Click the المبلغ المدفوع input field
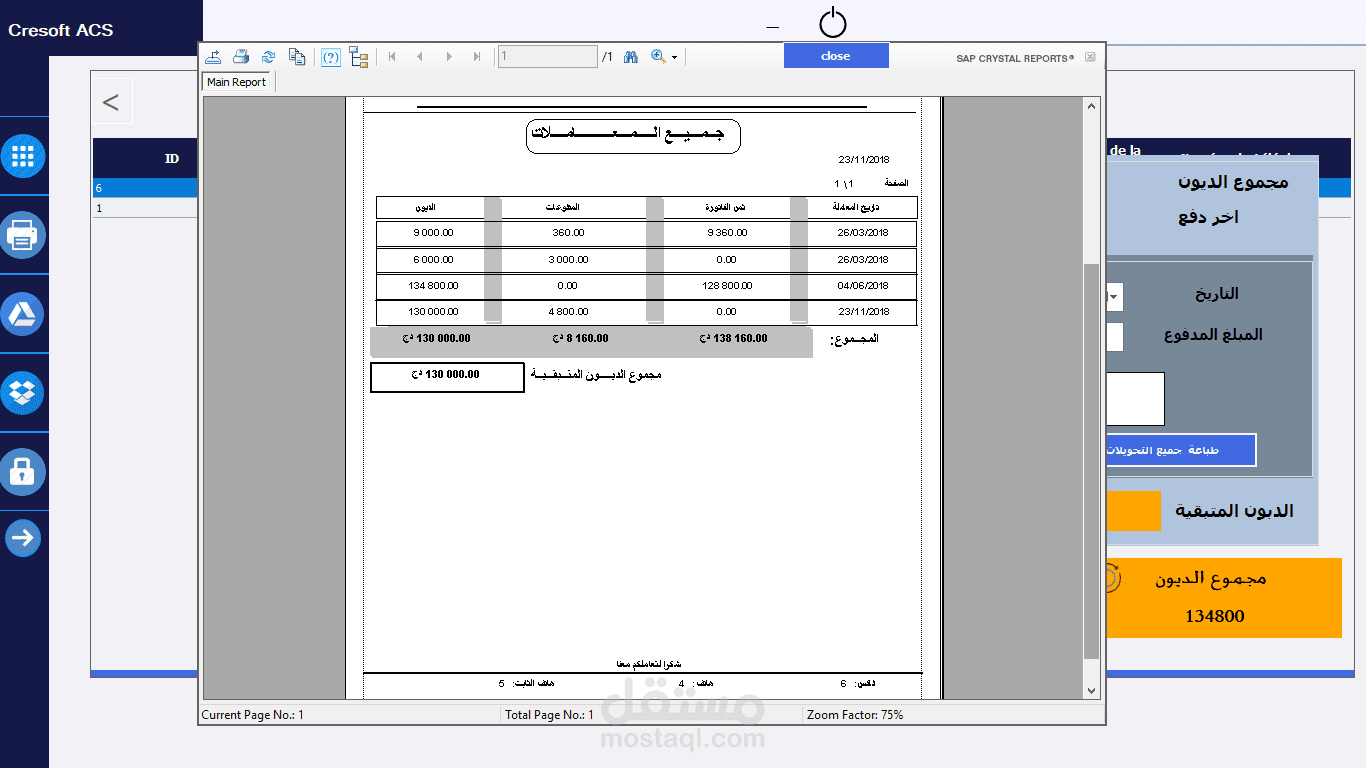The height and width of the screenshot is (768, 1366). (1114, 336)
